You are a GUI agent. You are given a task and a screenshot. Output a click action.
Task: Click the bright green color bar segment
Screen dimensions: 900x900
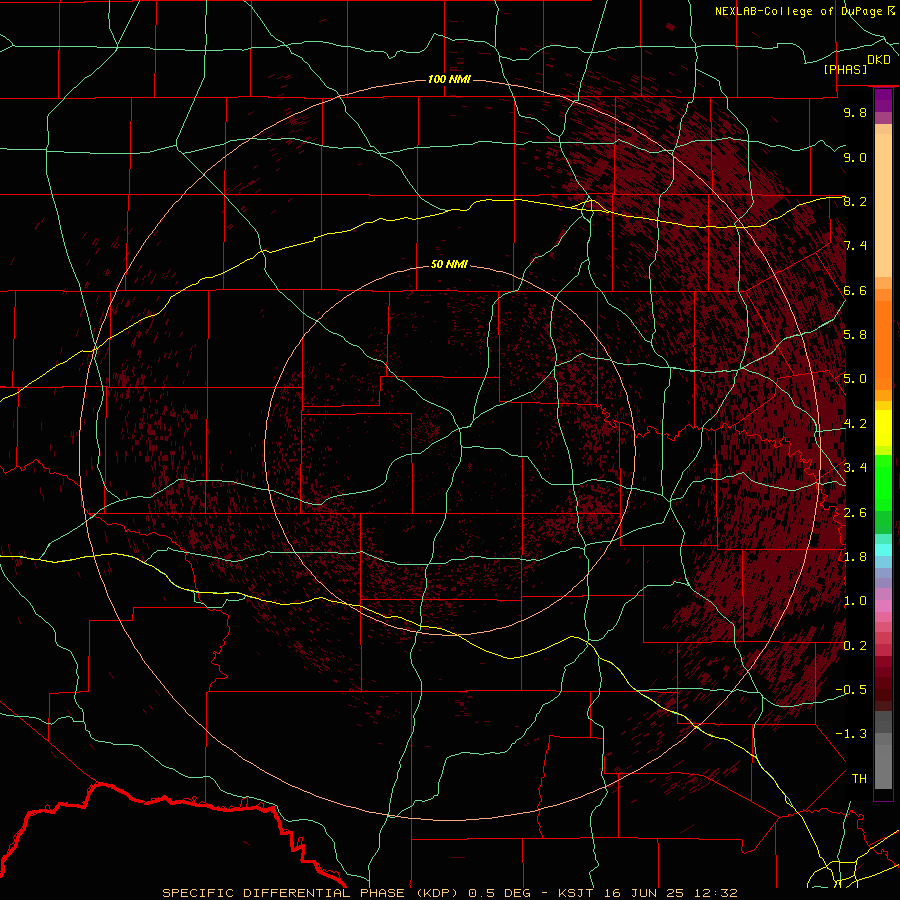[x=883, y=482]
